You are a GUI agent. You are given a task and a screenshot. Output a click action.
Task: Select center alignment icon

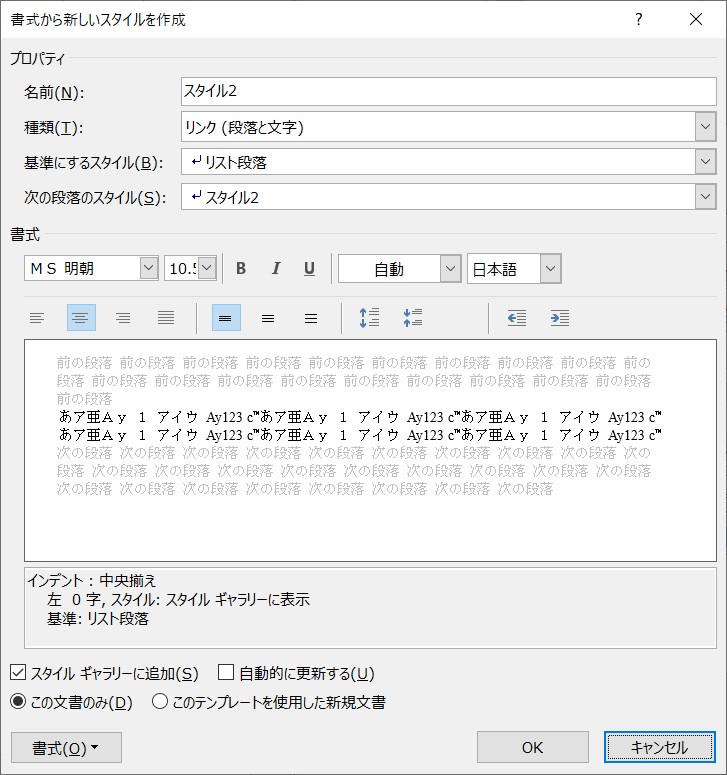(81, 317)
